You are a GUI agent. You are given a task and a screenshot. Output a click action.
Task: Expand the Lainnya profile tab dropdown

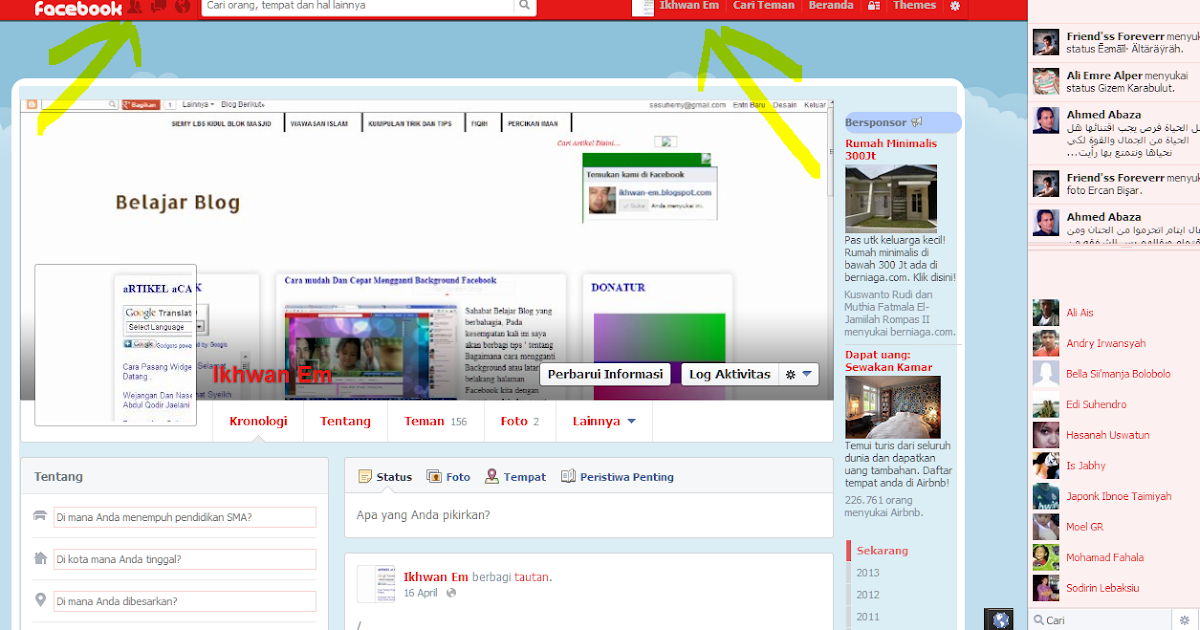pyautogui.click(x=604, y=421)
